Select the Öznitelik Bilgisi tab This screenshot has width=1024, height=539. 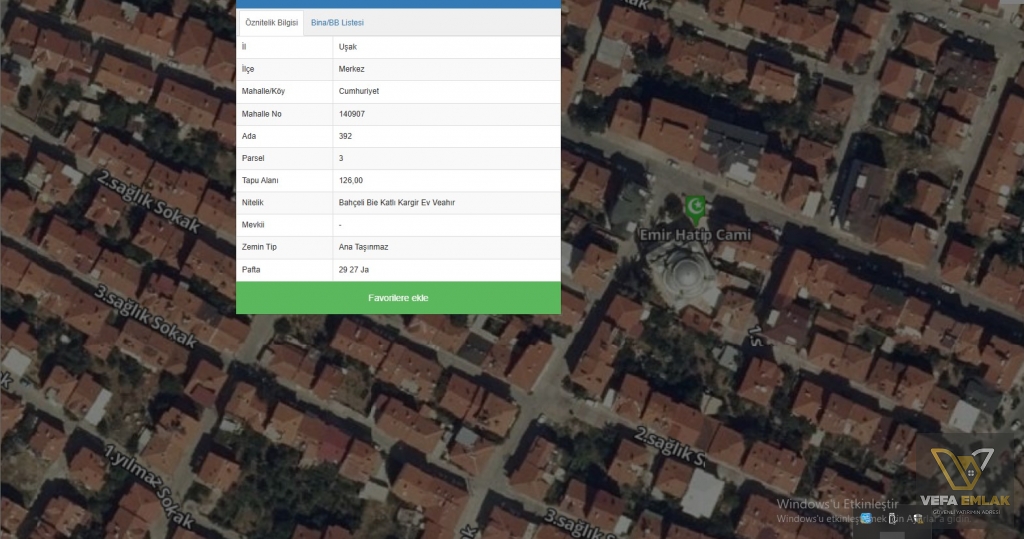click(x=271, y=23)
